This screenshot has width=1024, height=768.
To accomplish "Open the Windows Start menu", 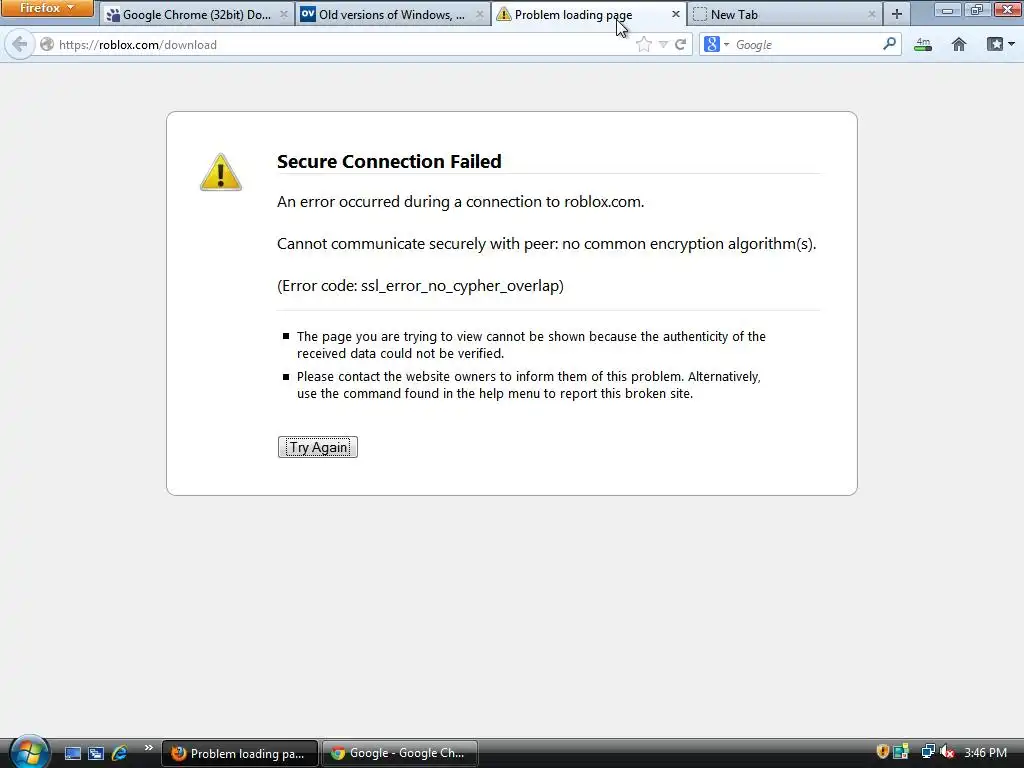I will [29, 752].
